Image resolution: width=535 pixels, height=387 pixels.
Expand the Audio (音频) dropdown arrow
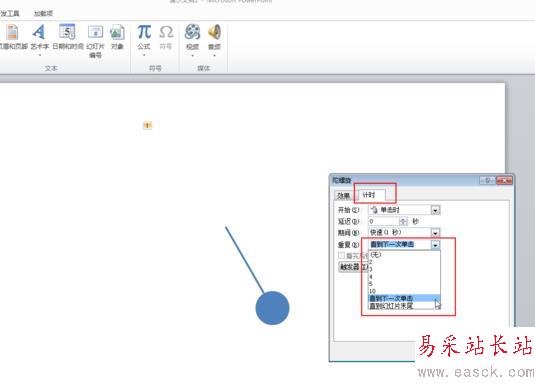[x=214, y=55]
